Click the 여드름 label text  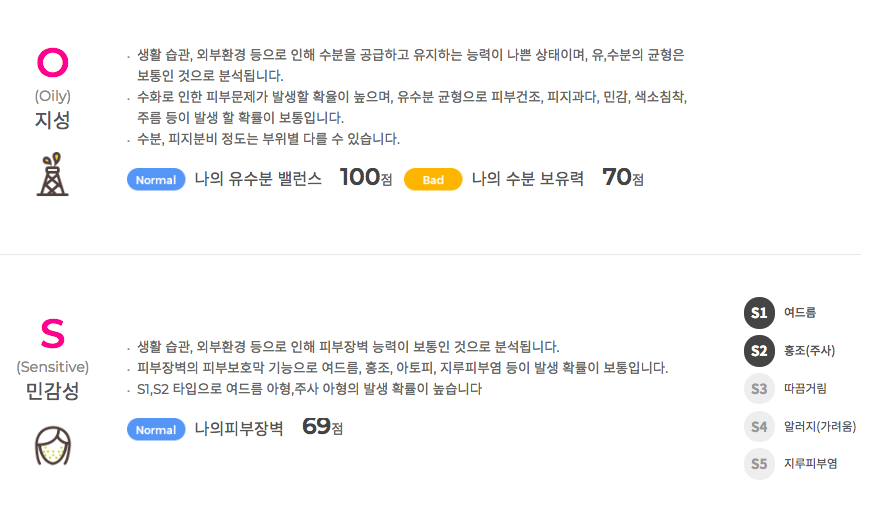tap(800, 313)
